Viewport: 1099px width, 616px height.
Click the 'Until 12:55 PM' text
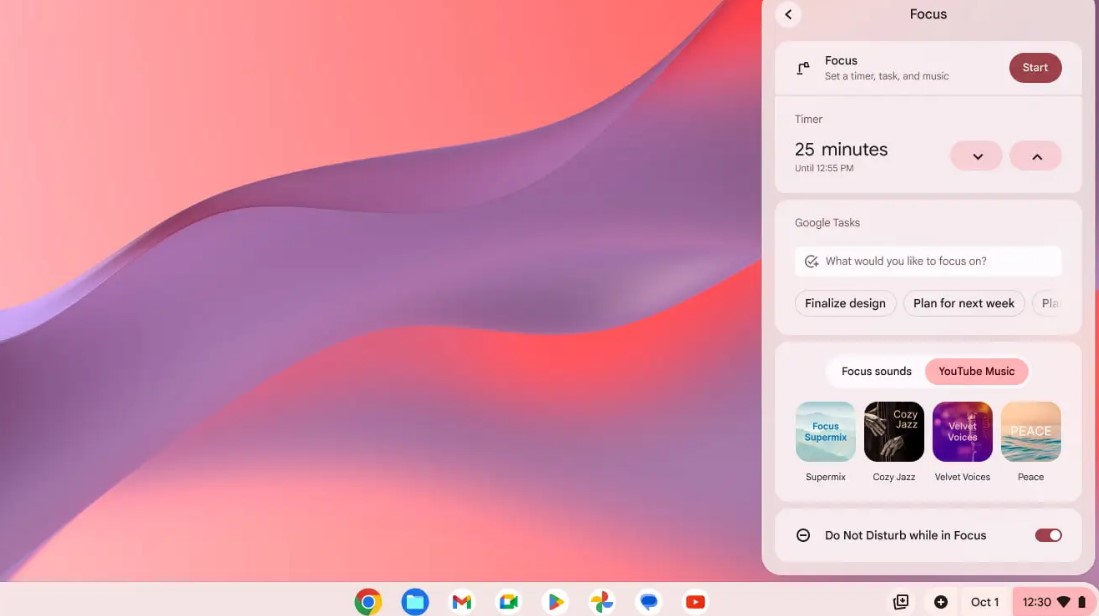pos(824,168)
